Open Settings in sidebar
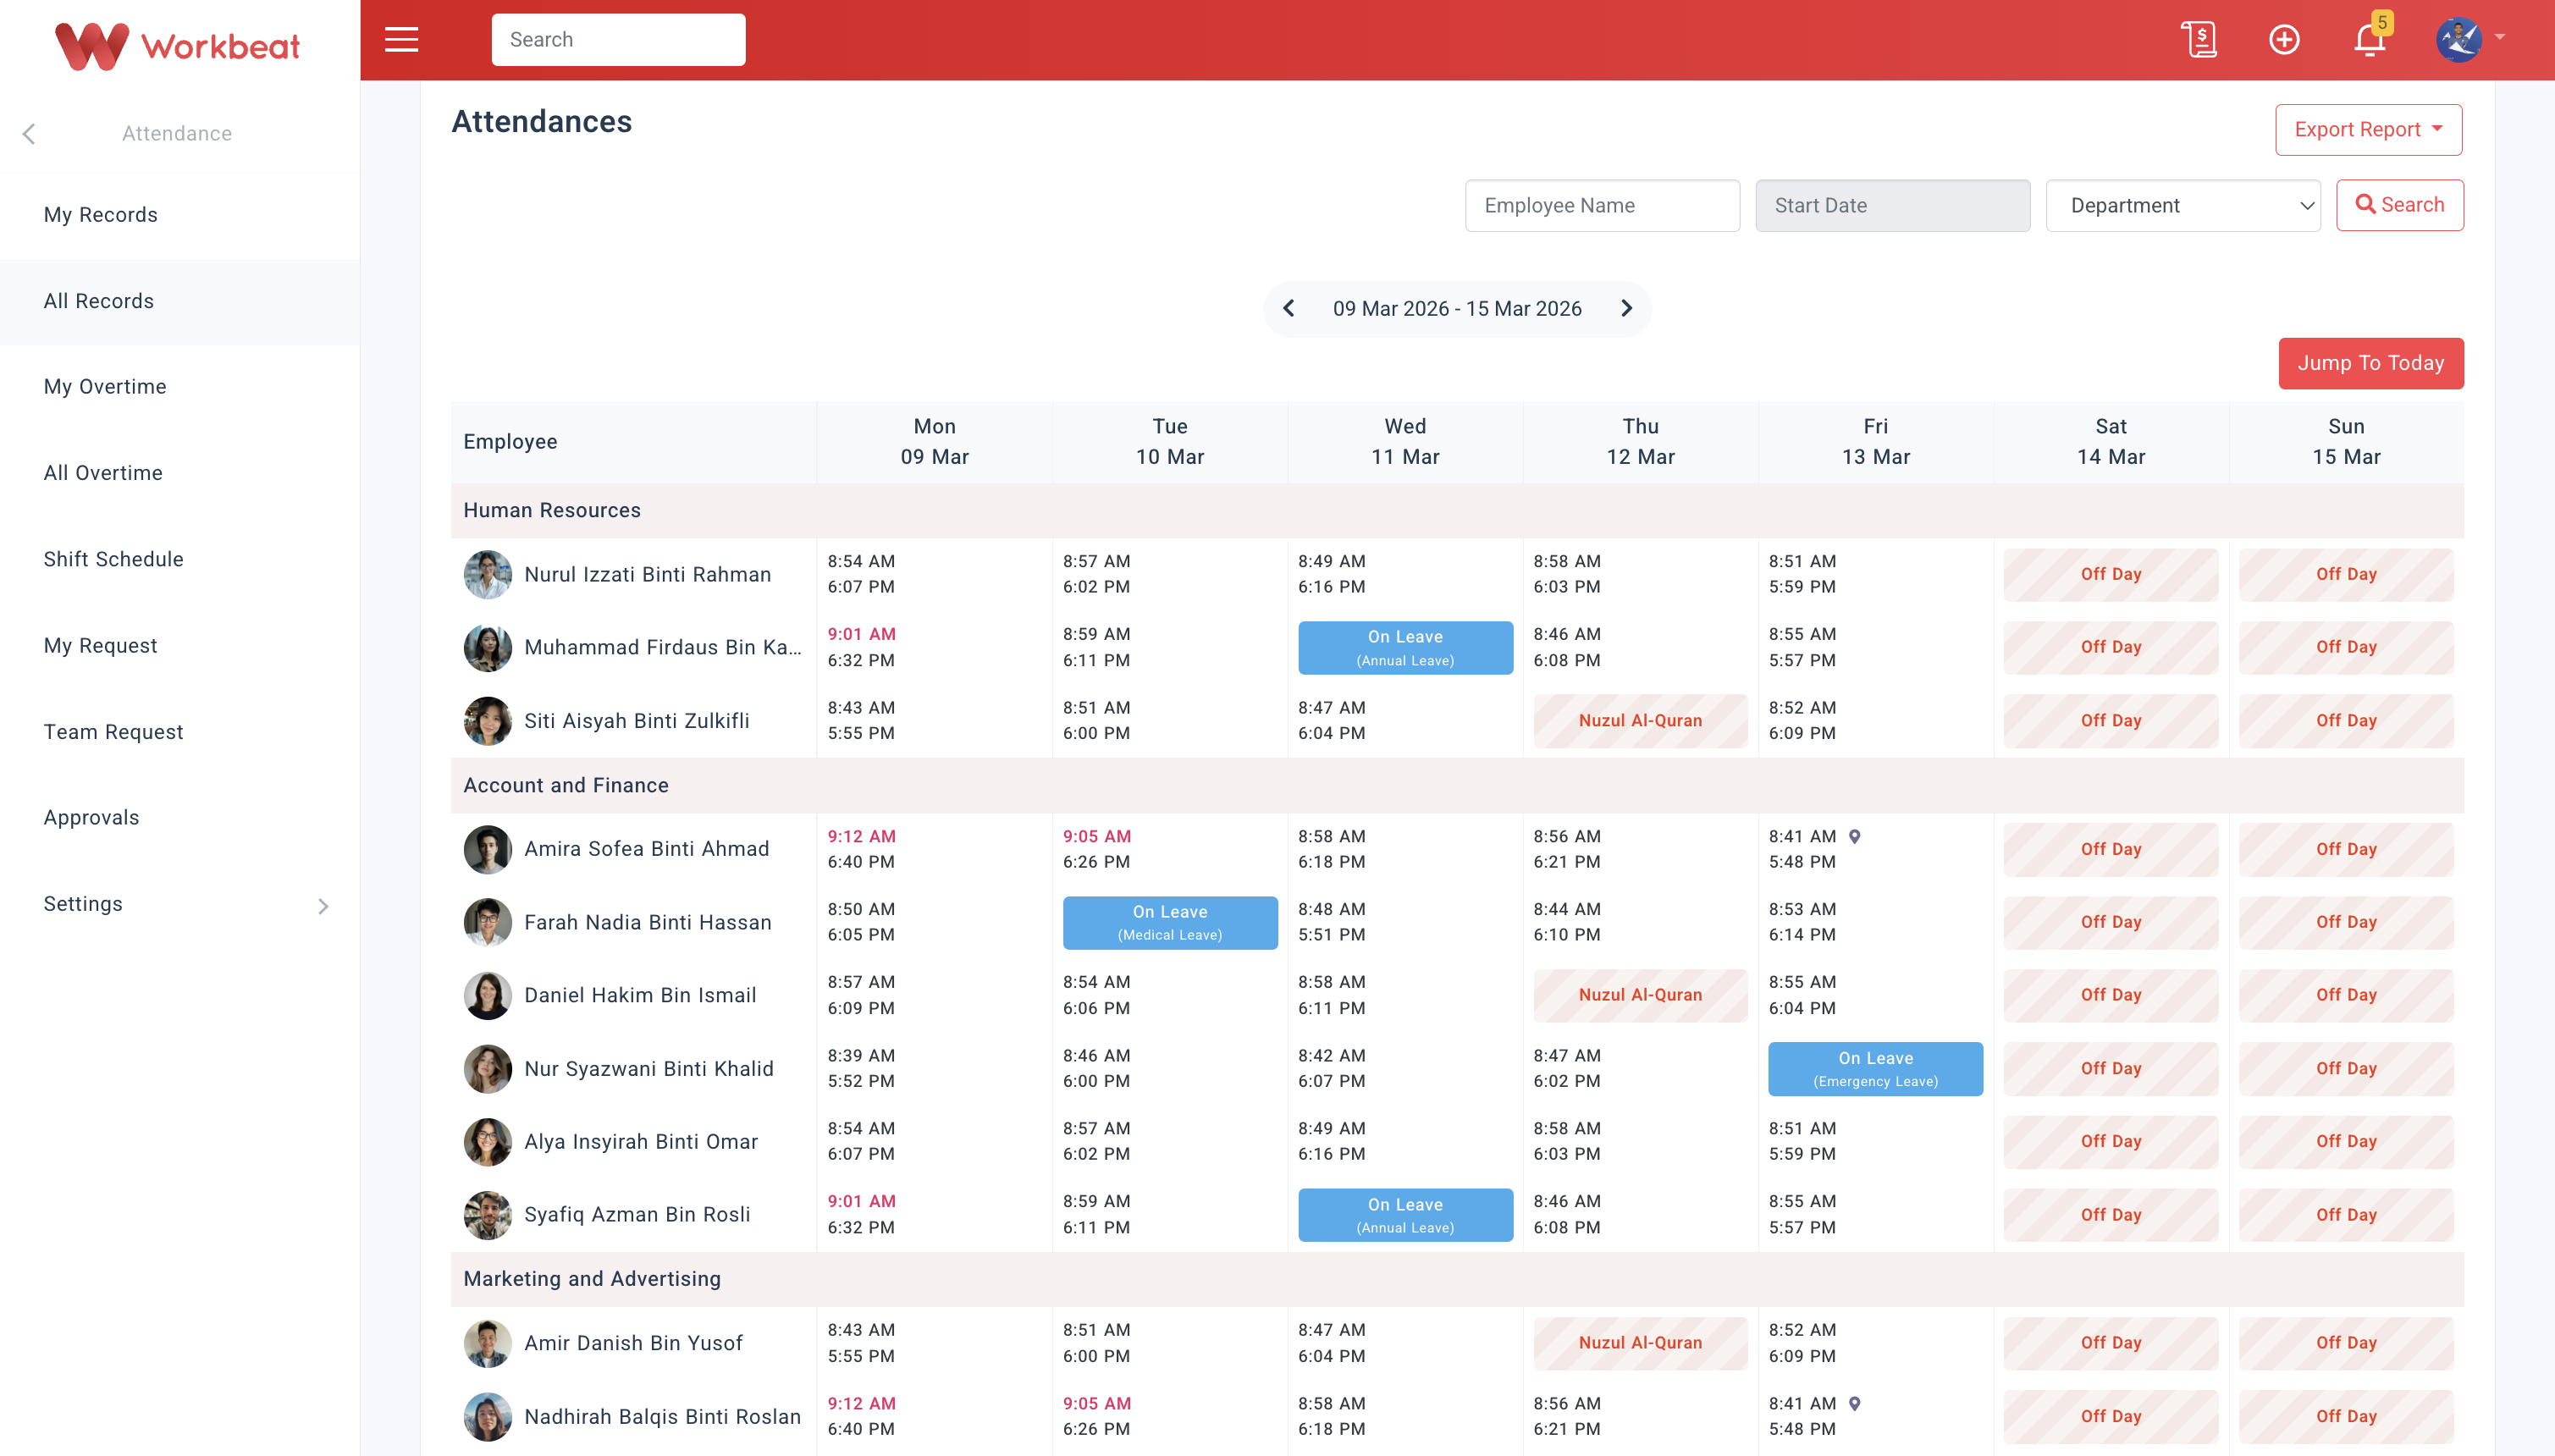The height and width of the screenshot is (1456, 2555). pyautogui.click(x=180, y=904)
